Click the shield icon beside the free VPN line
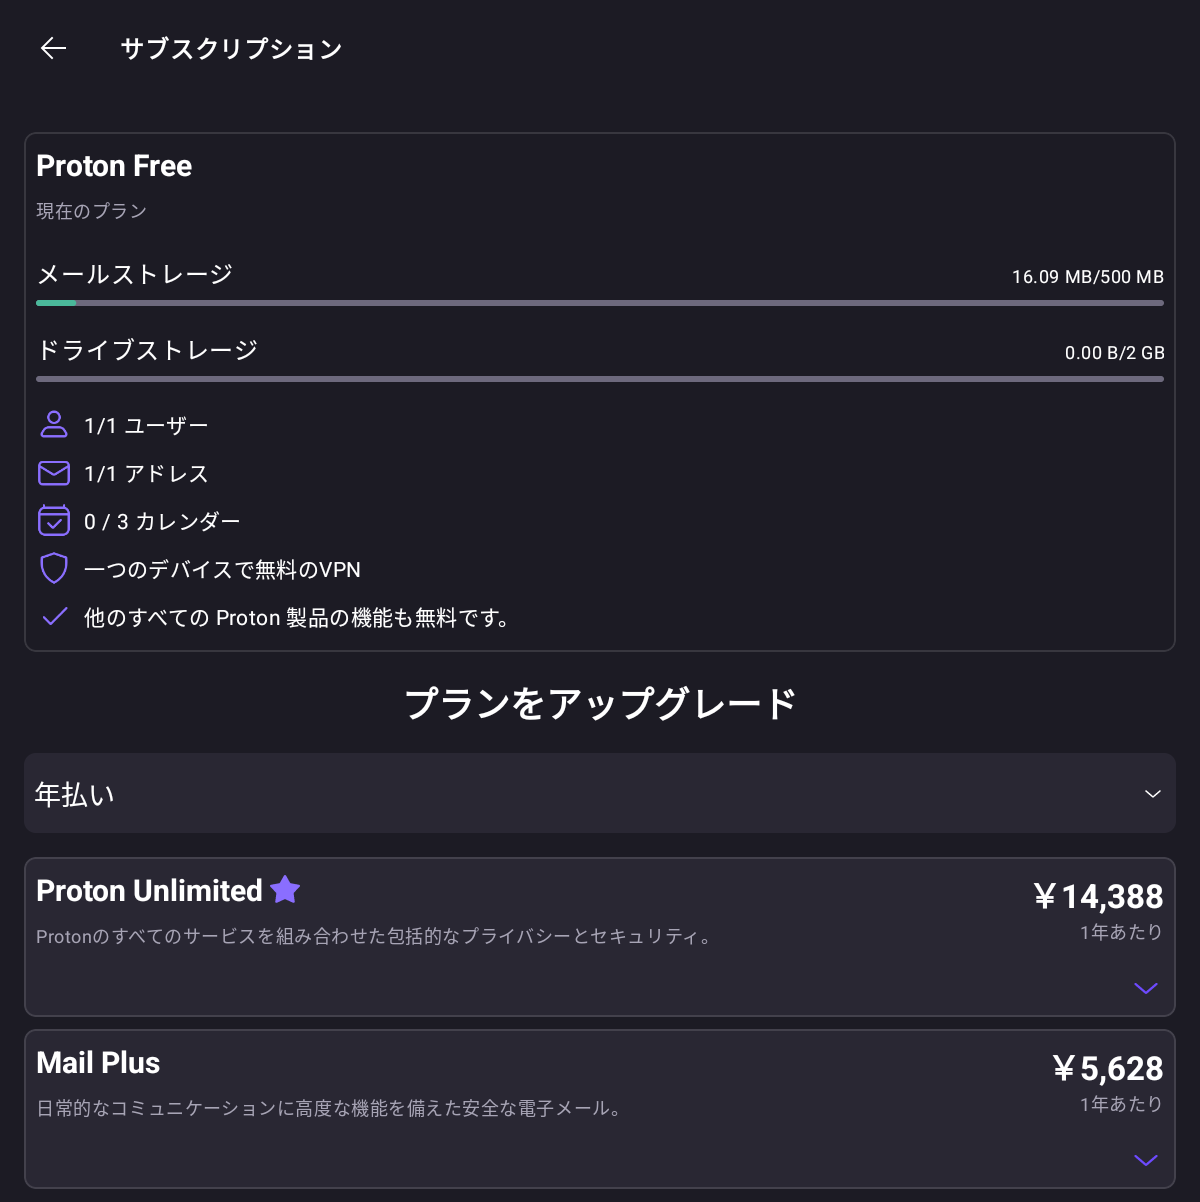The width and height of the screenshot is (1200, 1202). 54,569
